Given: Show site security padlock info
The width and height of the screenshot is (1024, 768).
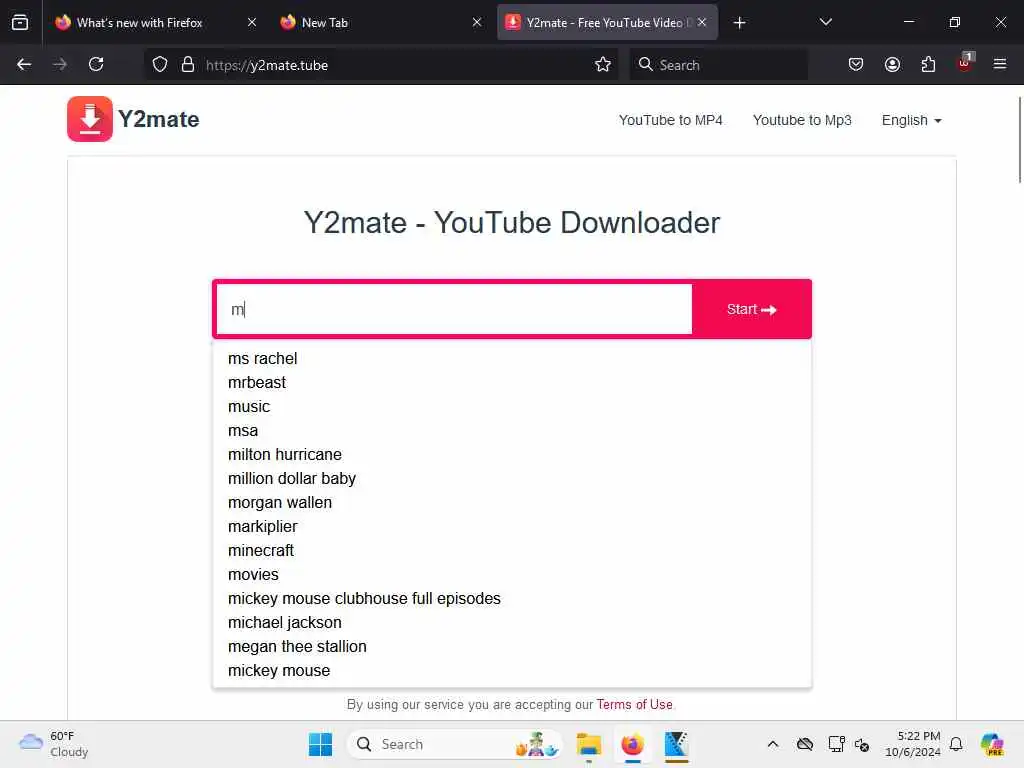Looking at the screenshot, I should [x=188, y=64].
